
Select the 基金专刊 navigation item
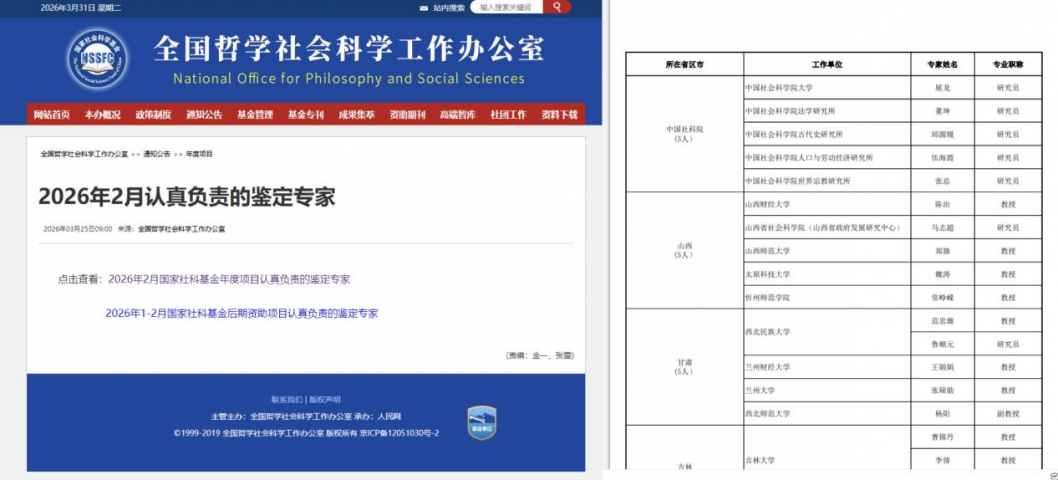coord(306,115)
